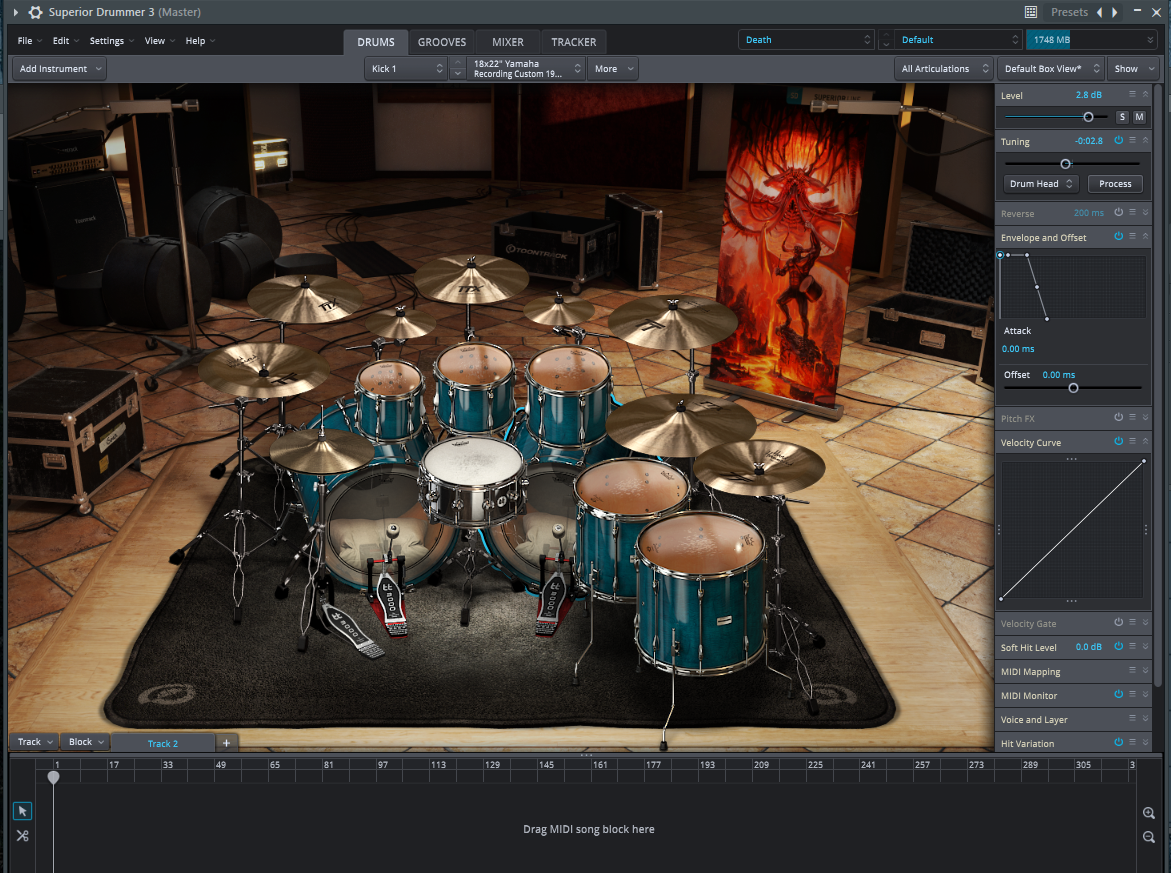This screenshot has width=1171, height=873.
Task: Zoom out on the song track timeline
Action: click(1149, 837)
